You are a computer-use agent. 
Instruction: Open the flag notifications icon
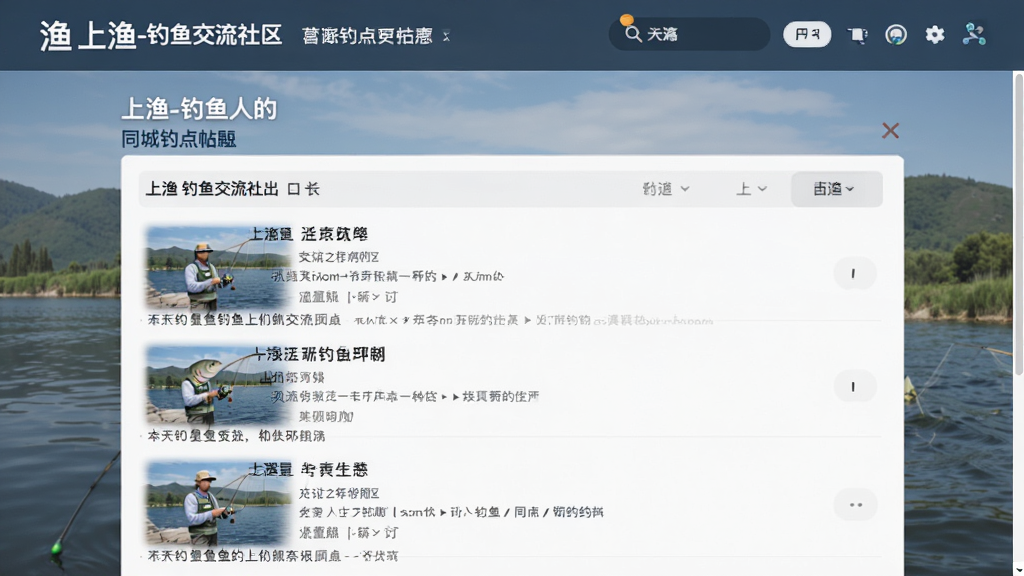(857, 35)
